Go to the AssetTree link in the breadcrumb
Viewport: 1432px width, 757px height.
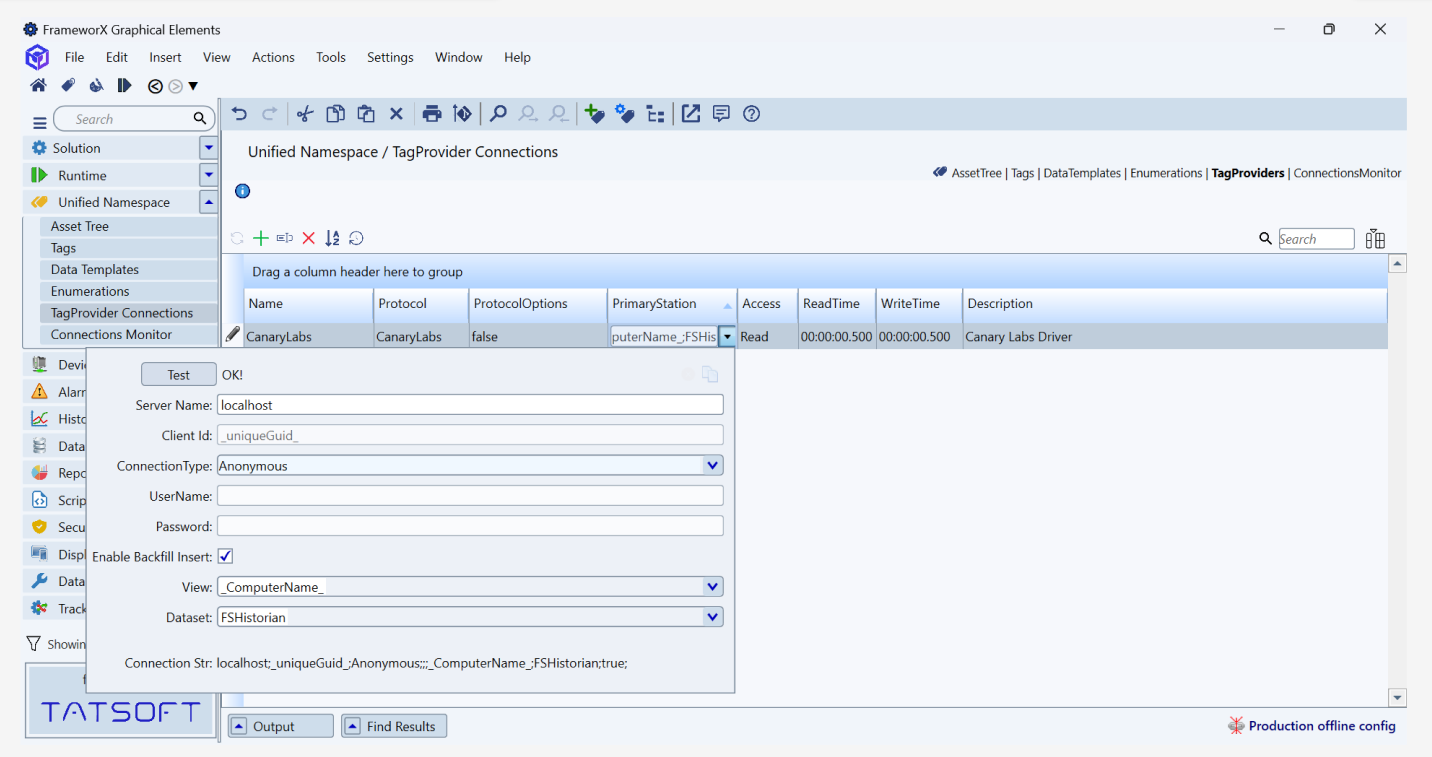(x=976, y=173)
